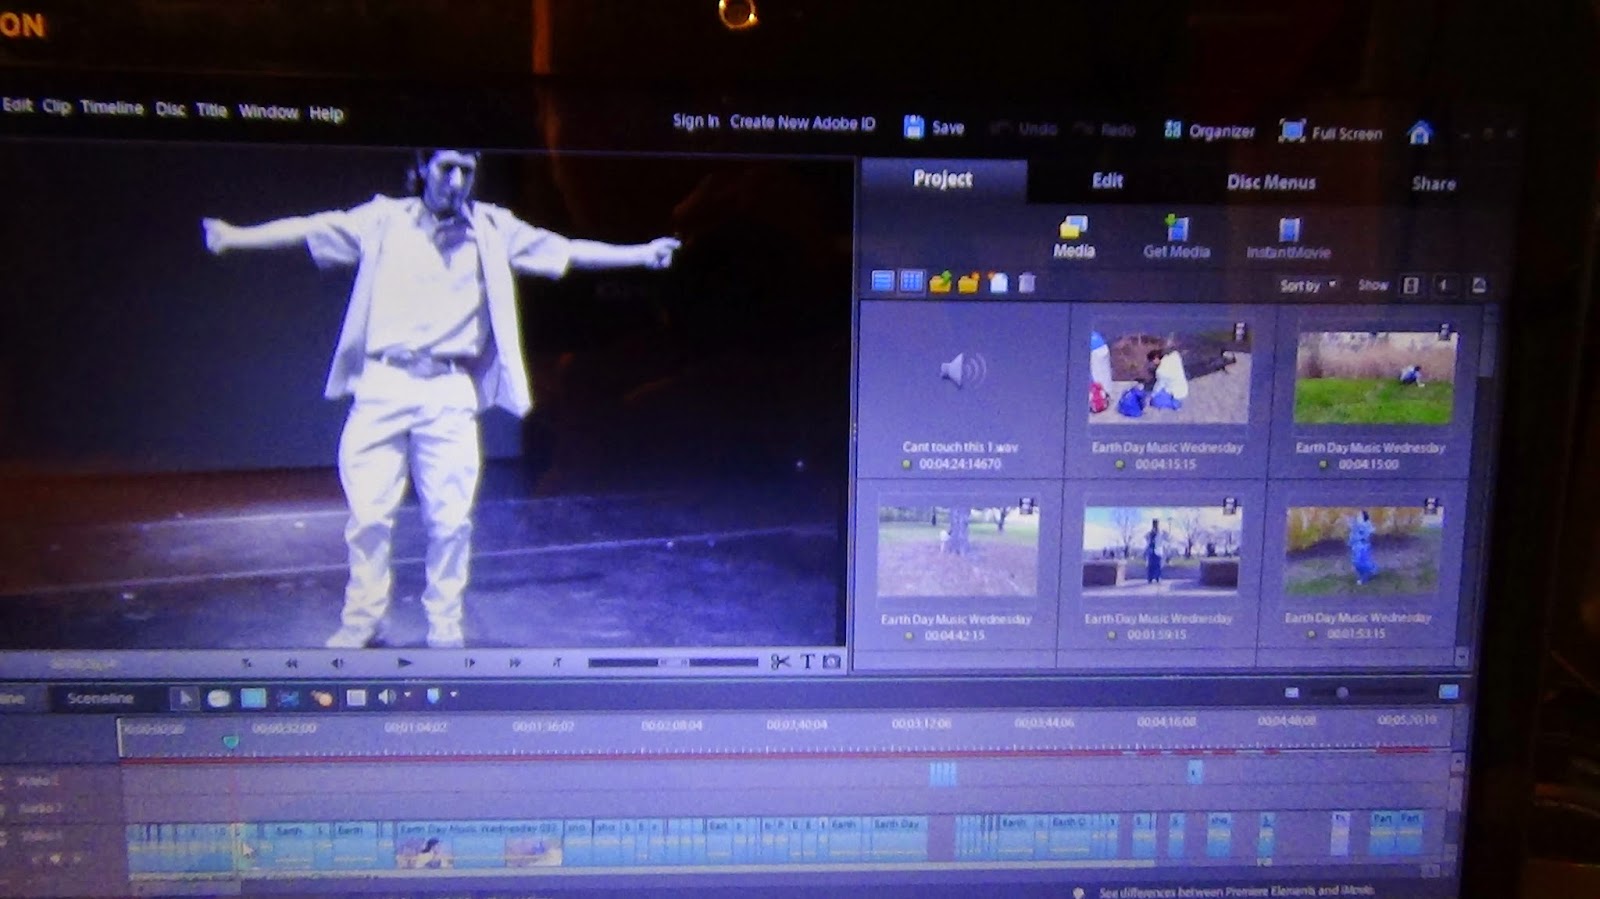This screenshot has width=1600, height=899.
Task: Switch to the Disc Menus tab
Action: [x=1271, y=183]
